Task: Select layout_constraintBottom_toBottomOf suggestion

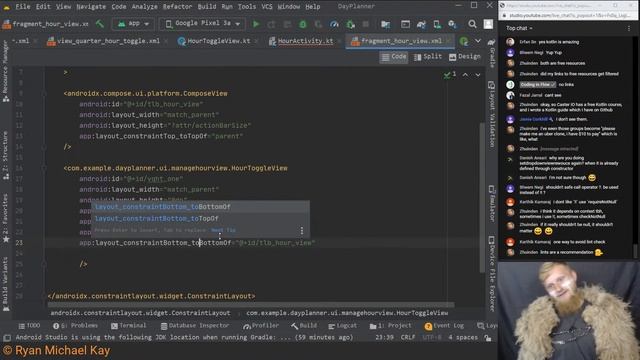Action: coord(200,207)
